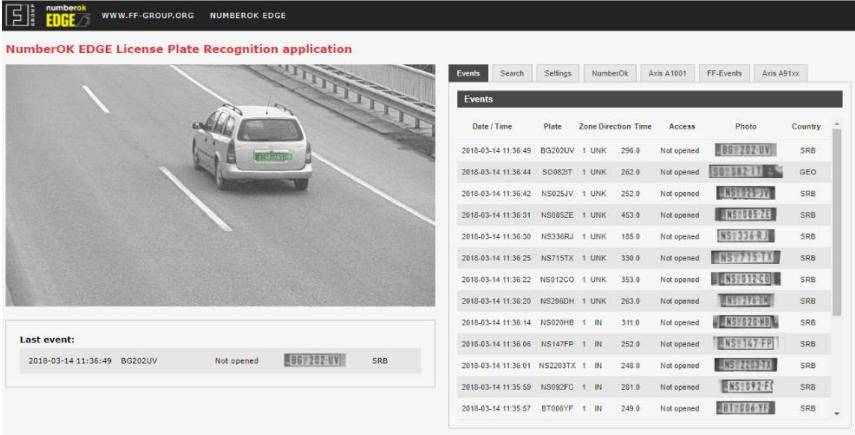Open the Settings tab
The height and width of the screenshot is (435, 855).
tap(558, 73)
